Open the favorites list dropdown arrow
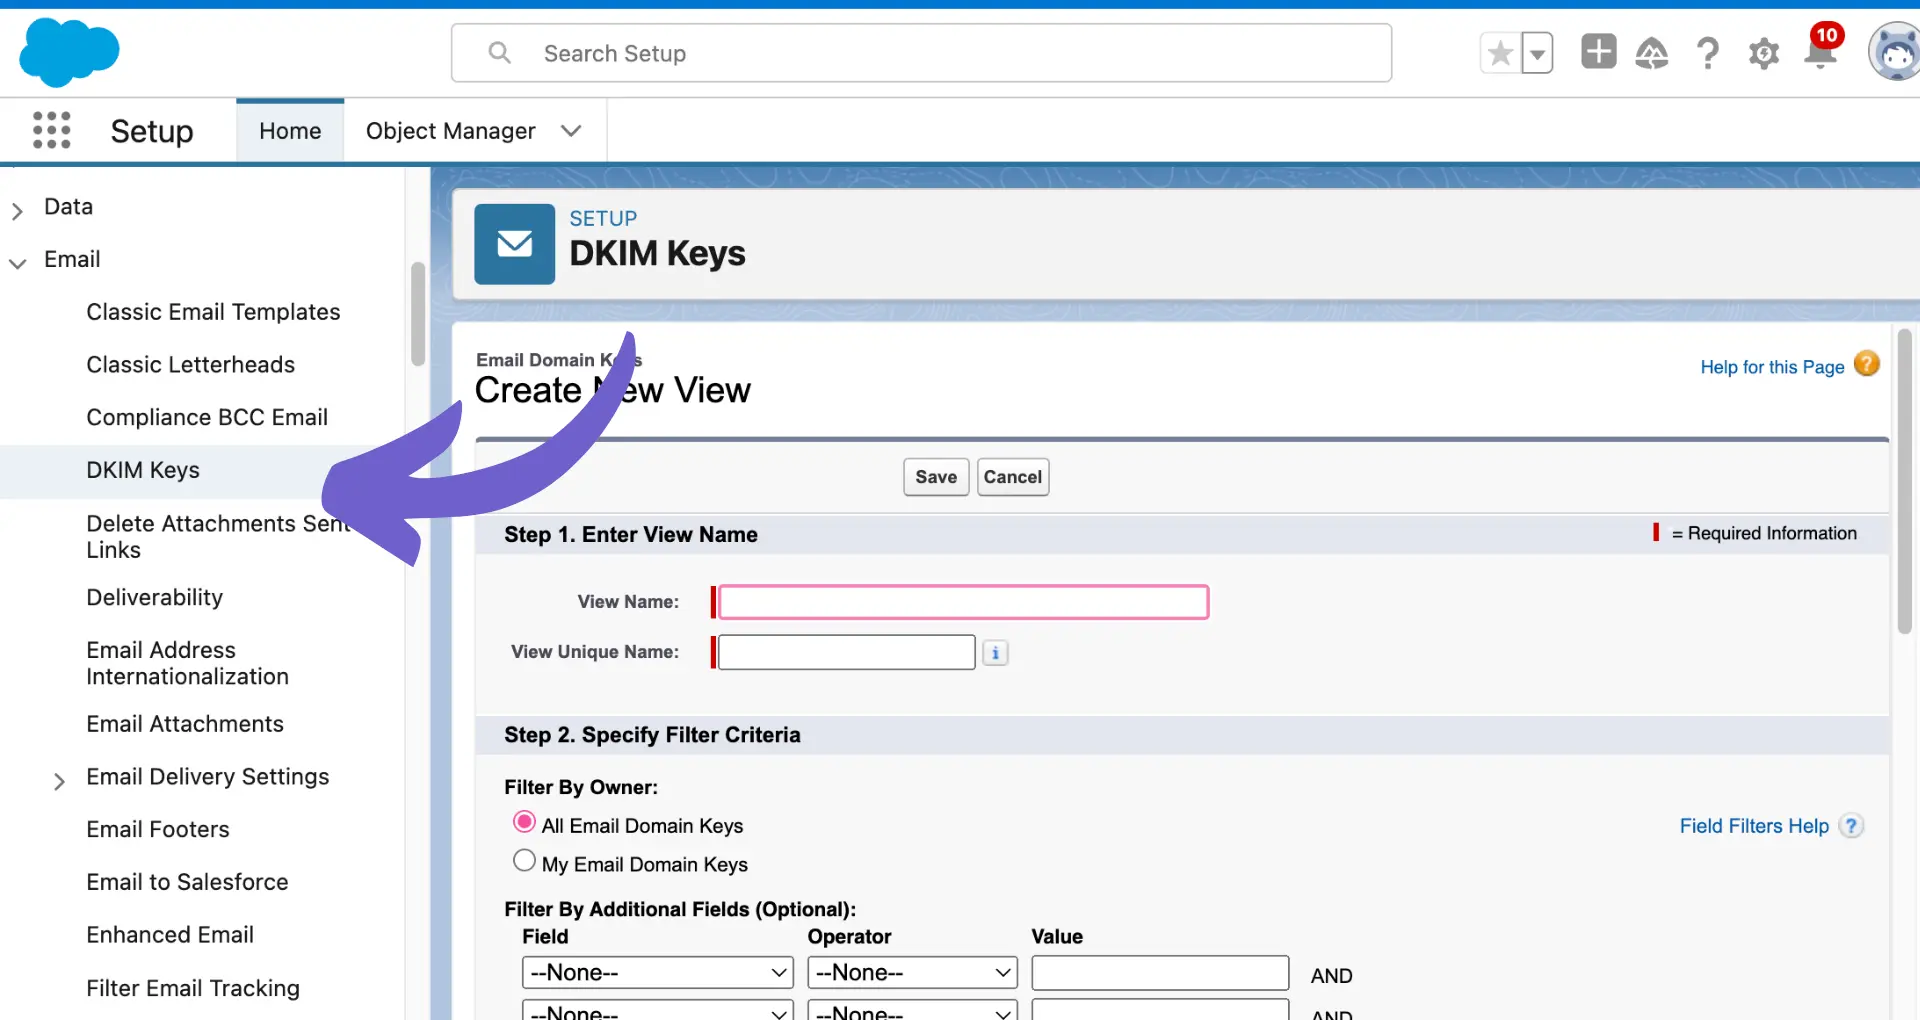This screenshot has width=1920, height=1020. [1538, 53]
